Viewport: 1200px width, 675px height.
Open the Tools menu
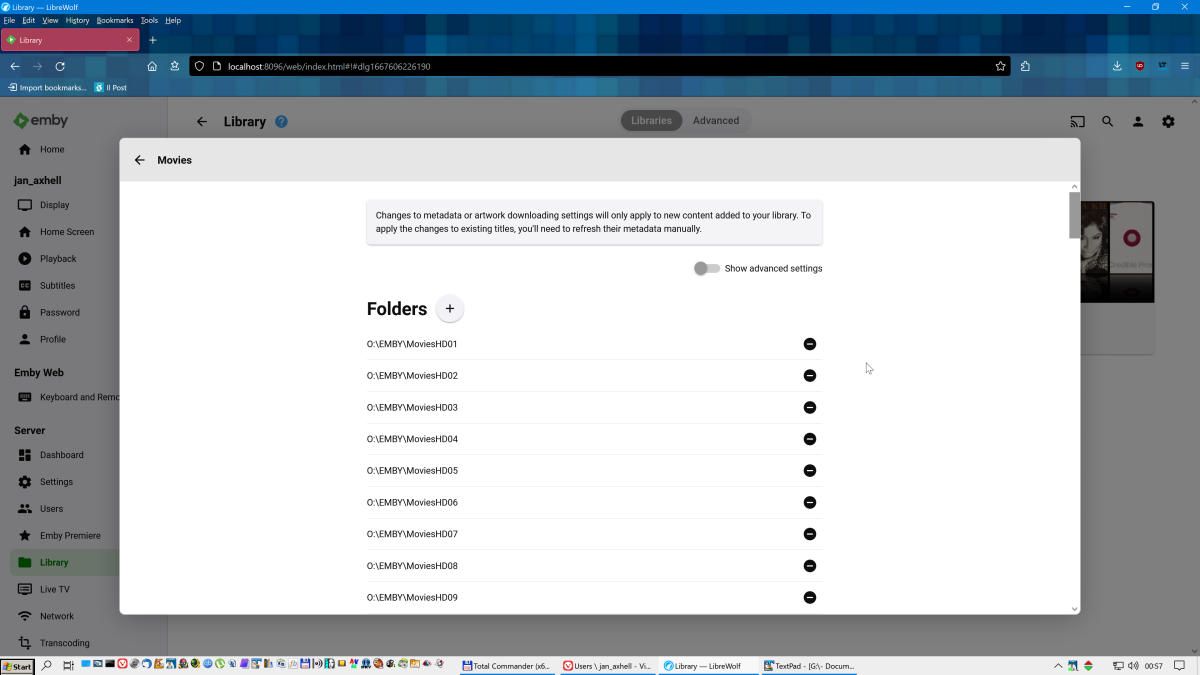pyautogui.click(x=149, y=20)
